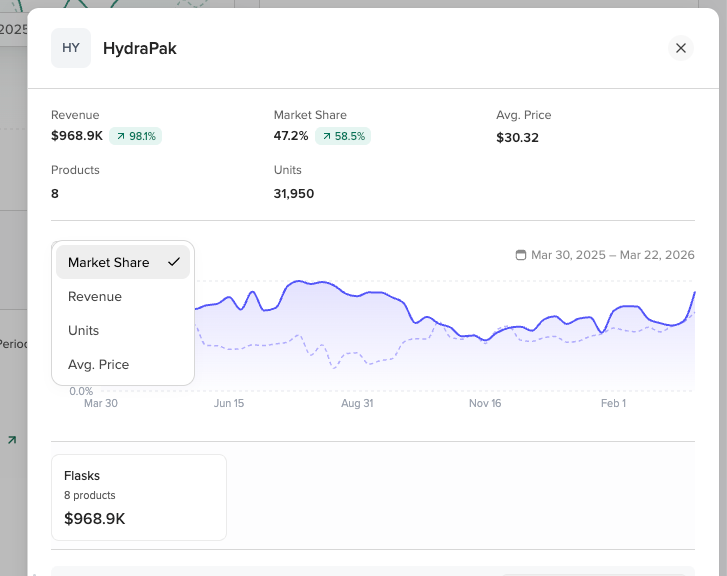Click the calendar icon beside date range

pos(521,255)
